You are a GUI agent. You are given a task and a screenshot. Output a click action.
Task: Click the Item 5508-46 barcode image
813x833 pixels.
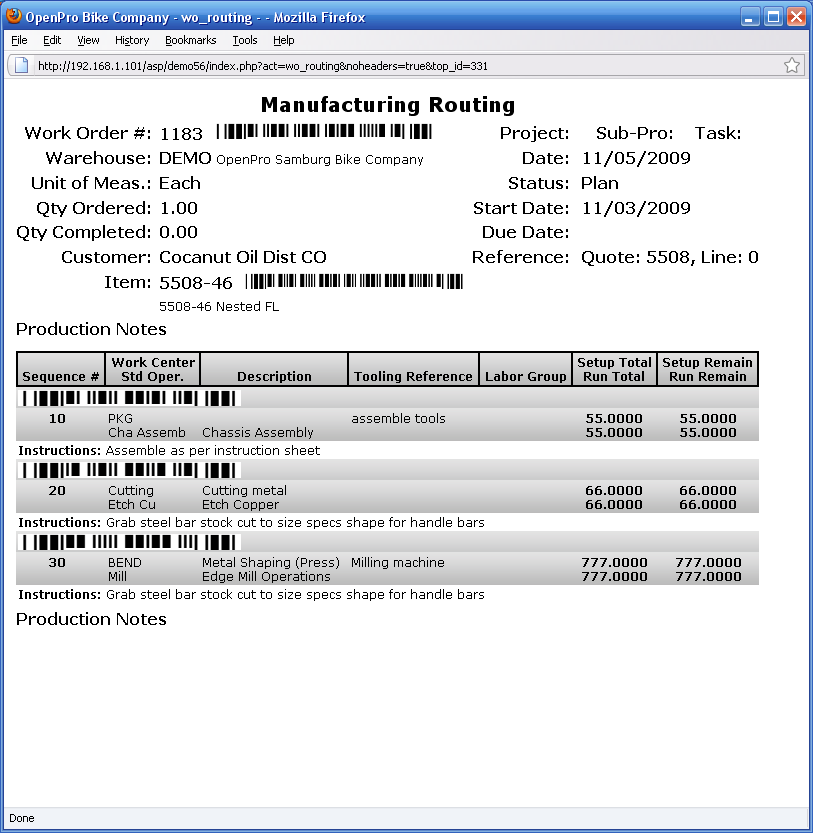pos(353,282)
